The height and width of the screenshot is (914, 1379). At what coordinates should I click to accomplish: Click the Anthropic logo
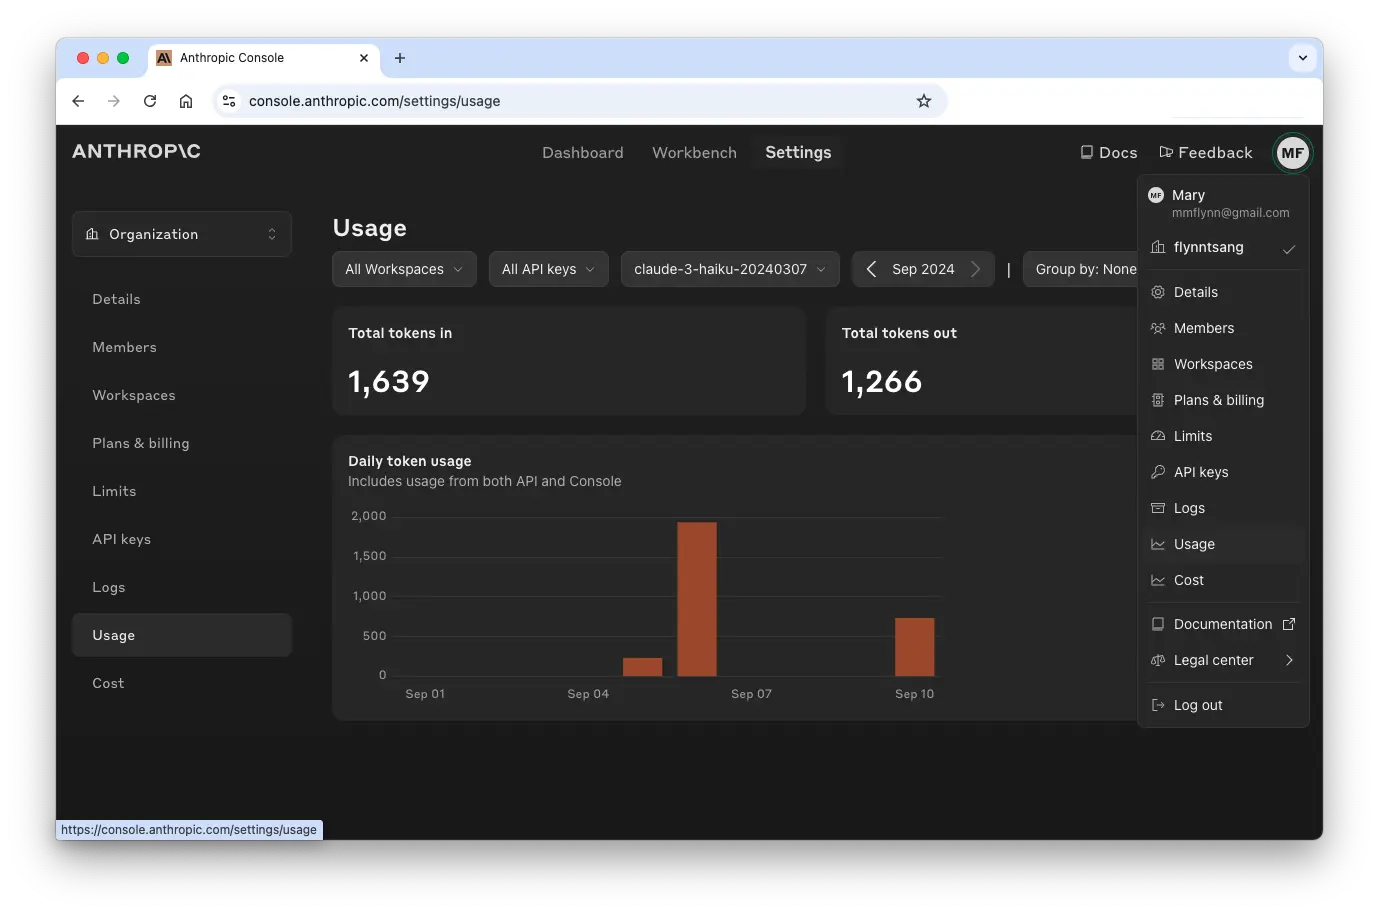coord(136,151)
